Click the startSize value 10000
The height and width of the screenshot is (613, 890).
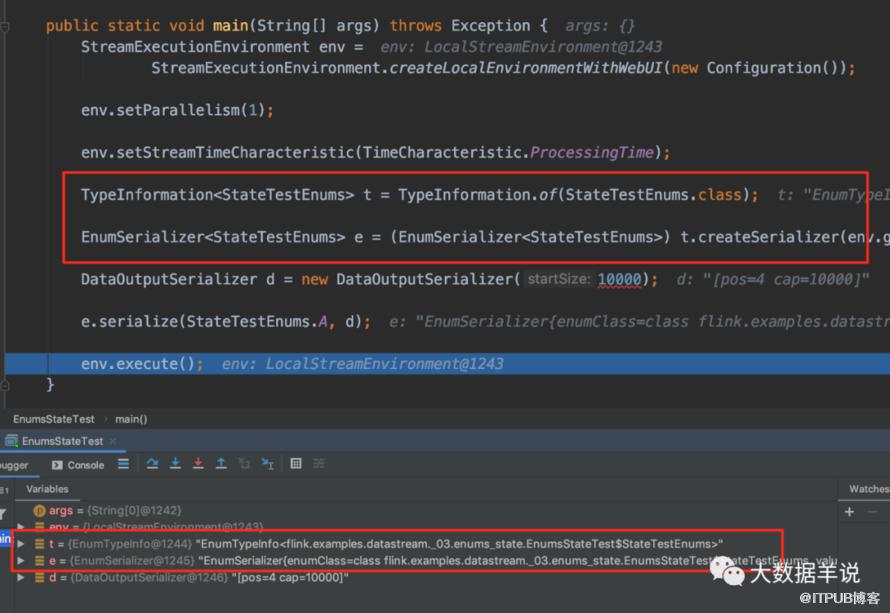click(619, 279)
